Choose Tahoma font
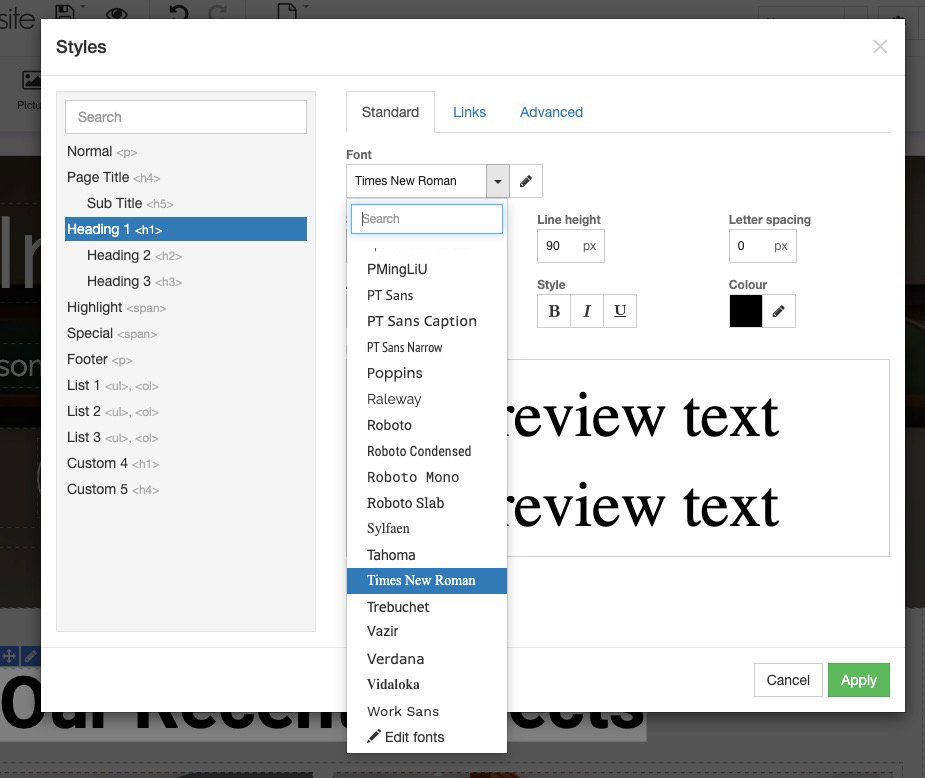This screenshot has height=778, width=925. click(x=427, y=555)
